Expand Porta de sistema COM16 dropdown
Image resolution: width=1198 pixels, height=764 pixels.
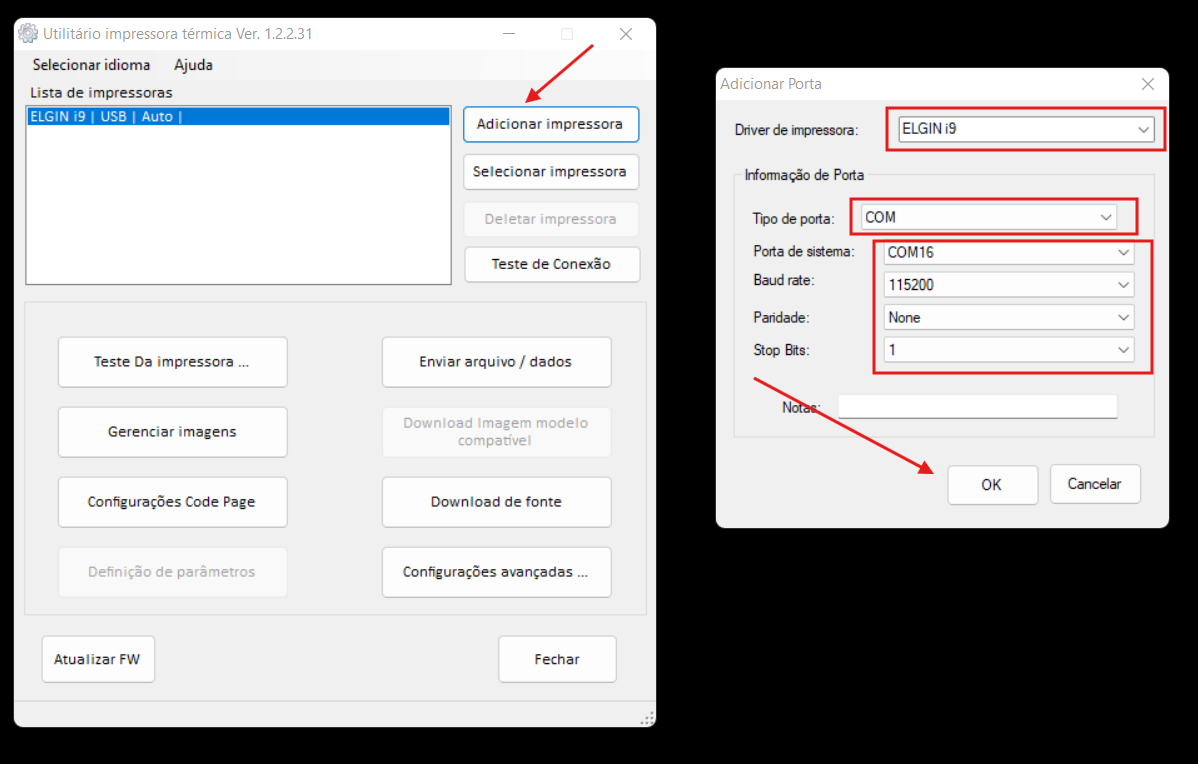point(1008,252)
